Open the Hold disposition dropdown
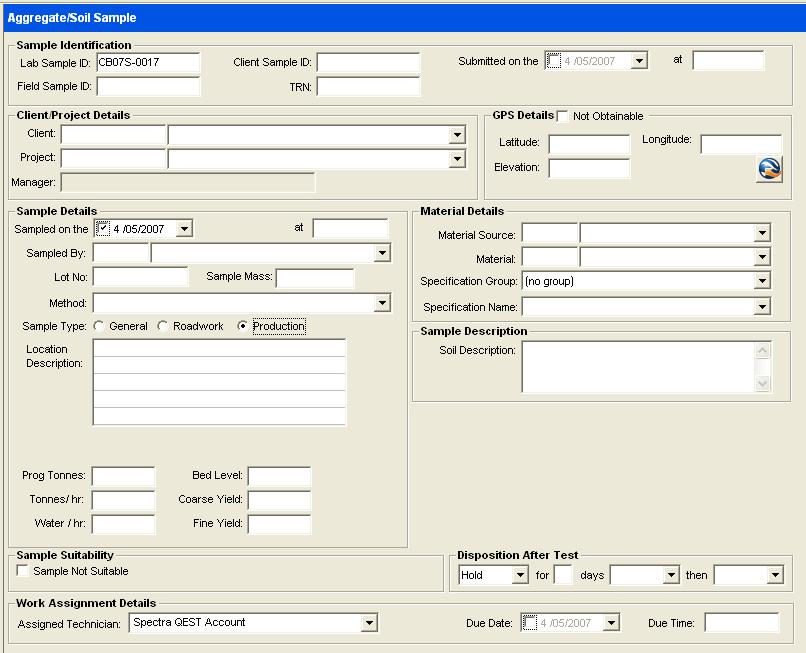This screenshot has height=653, width=806. tap(520, 576)
